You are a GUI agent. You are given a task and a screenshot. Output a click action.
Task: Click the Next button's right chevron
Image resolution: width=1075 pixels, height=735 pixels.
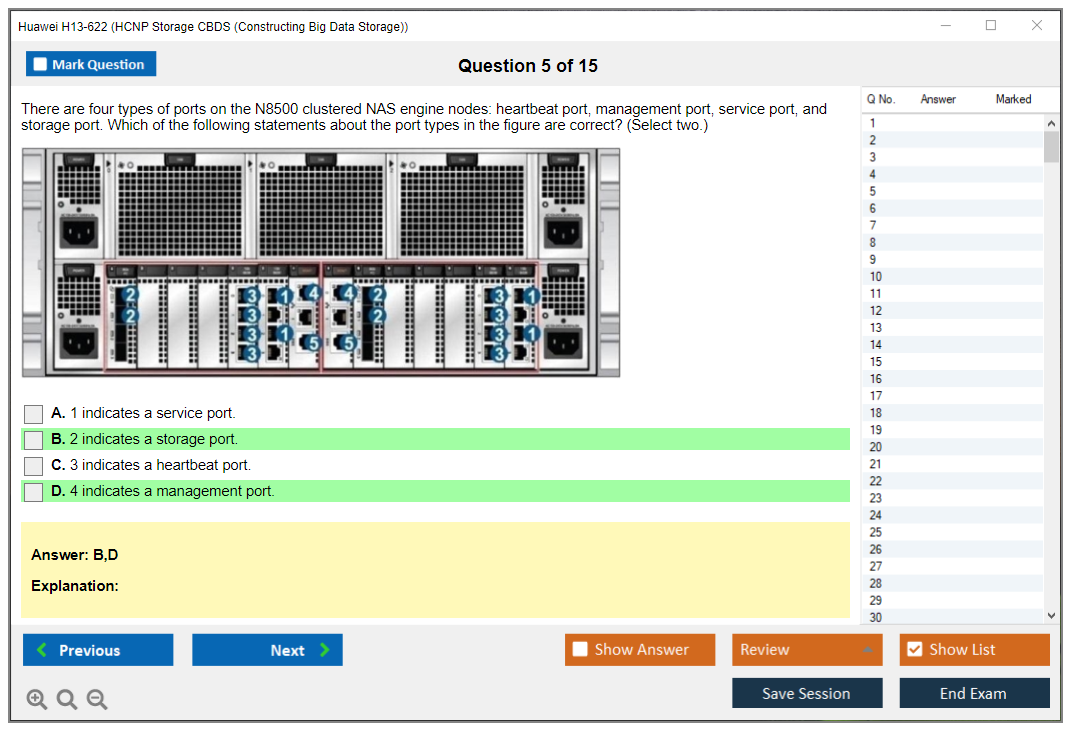point(325,650)
